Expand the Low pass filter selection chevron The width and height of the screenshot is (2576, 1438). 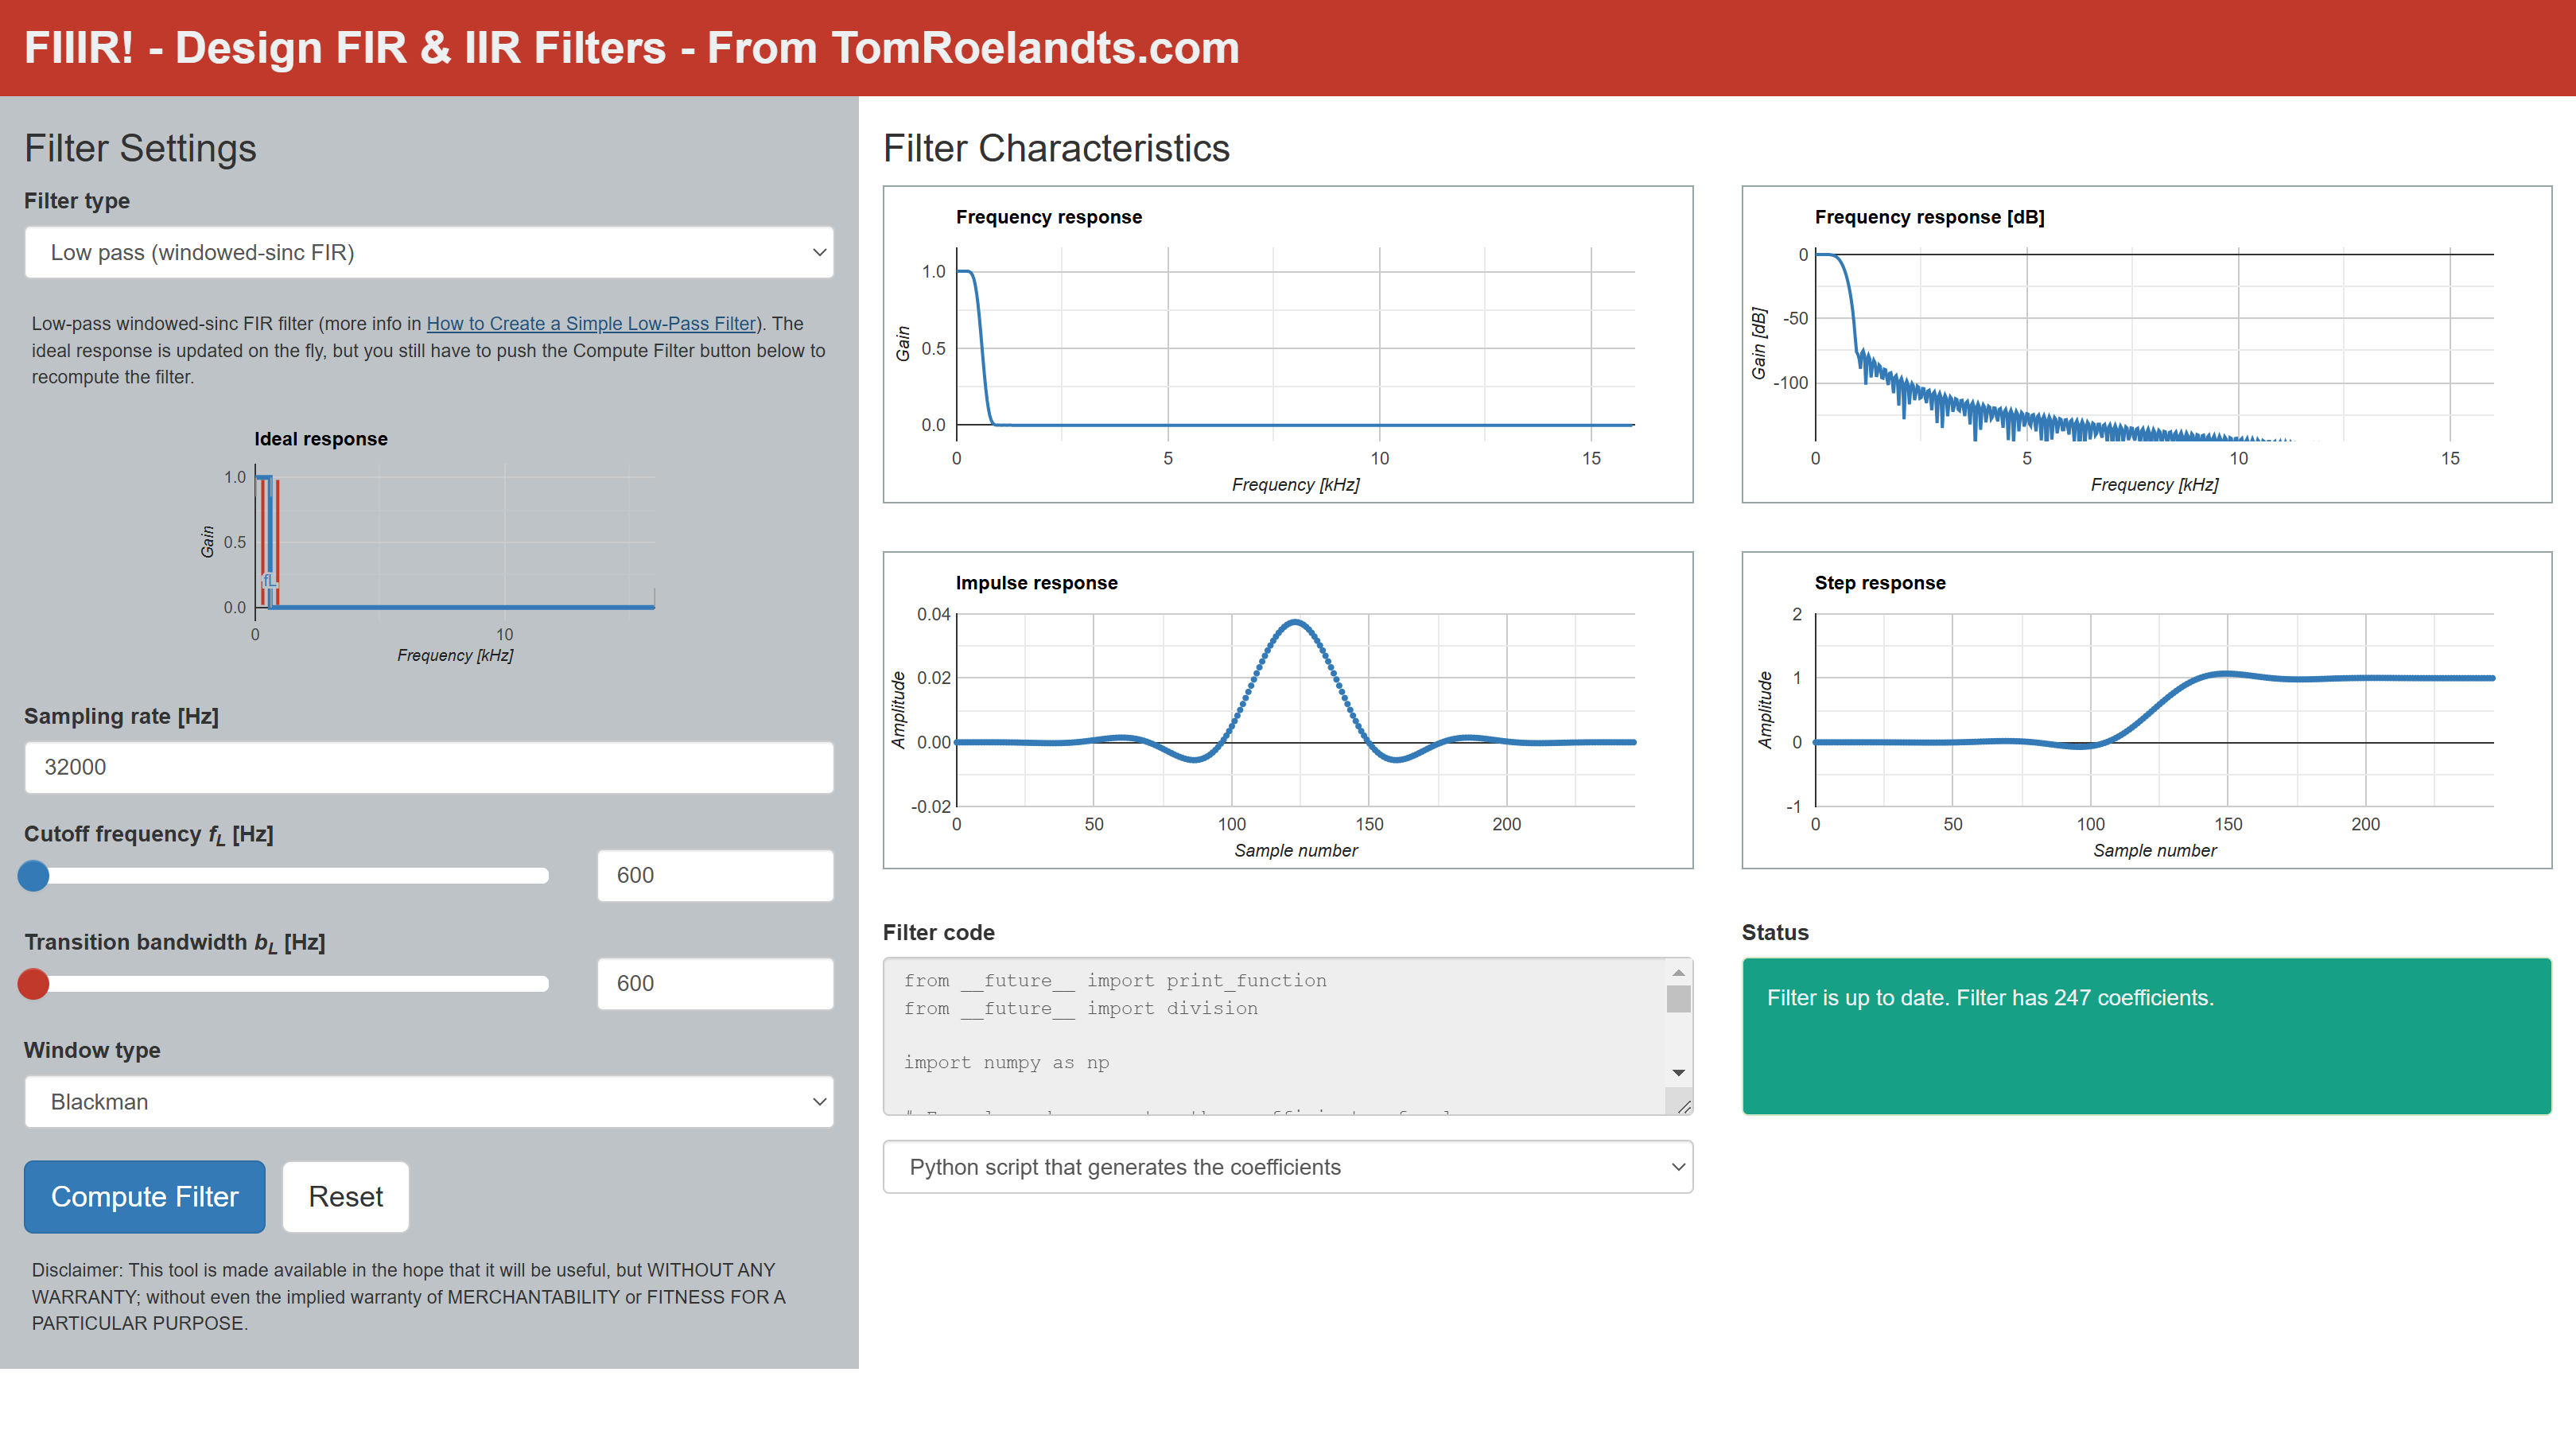point(819,252)
